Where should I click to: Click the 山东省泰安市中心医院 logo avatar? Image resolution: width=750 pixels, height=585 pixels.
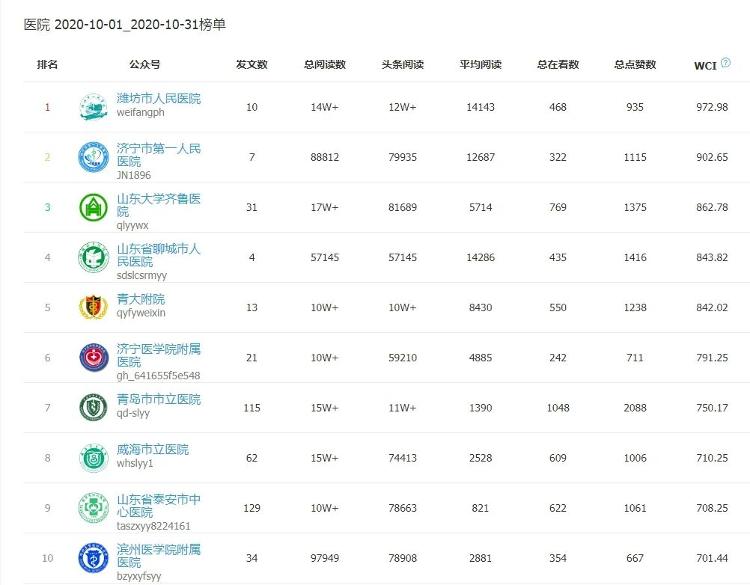[93, 507]
